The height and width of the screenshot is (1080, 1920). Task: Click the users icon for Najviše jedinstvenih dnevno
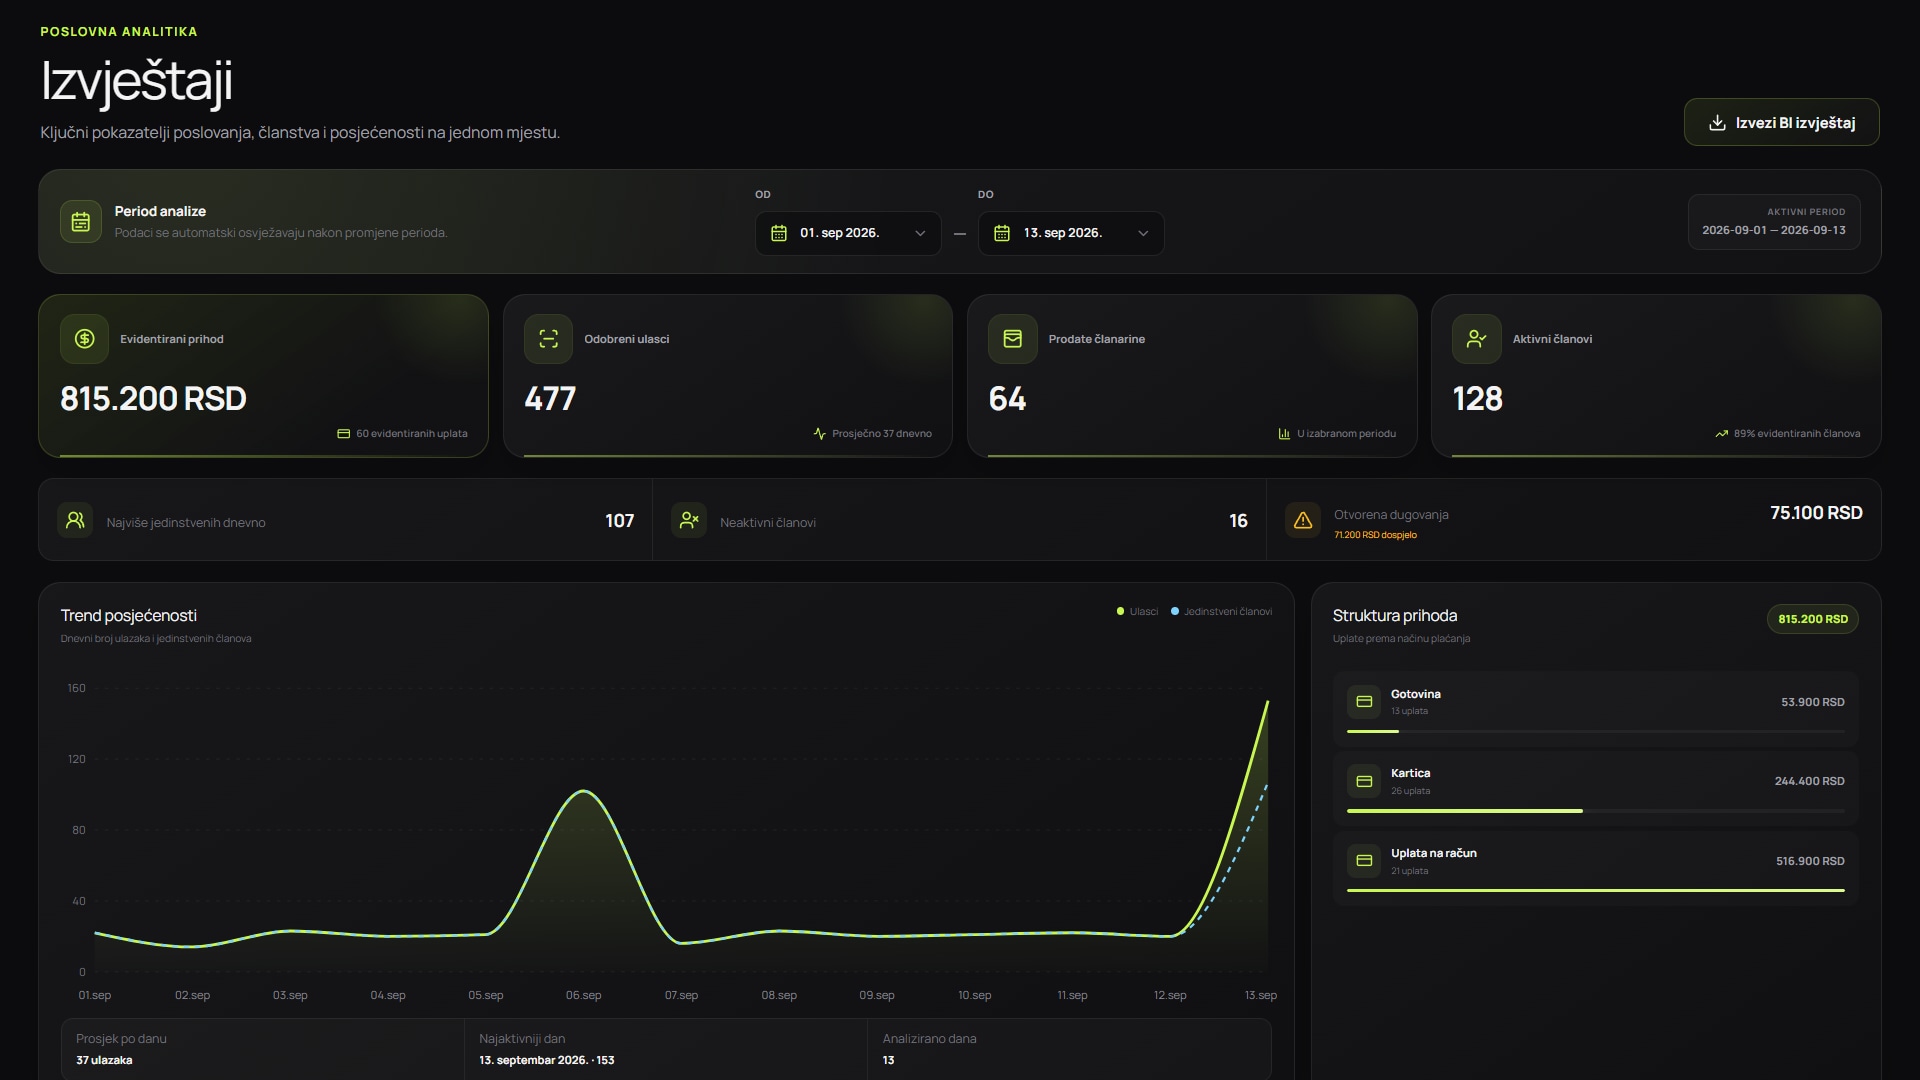coord(75,520)
